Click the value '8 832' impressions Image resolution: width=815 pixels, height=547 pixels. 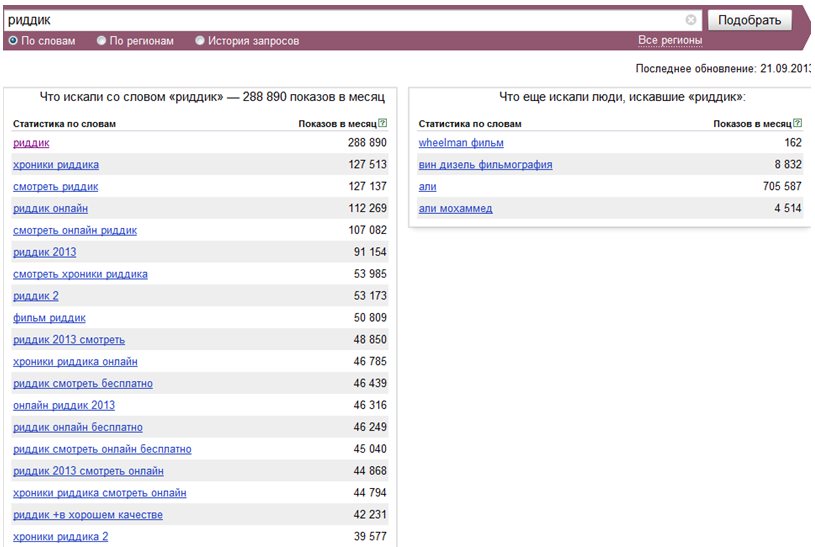coord(788,164)
